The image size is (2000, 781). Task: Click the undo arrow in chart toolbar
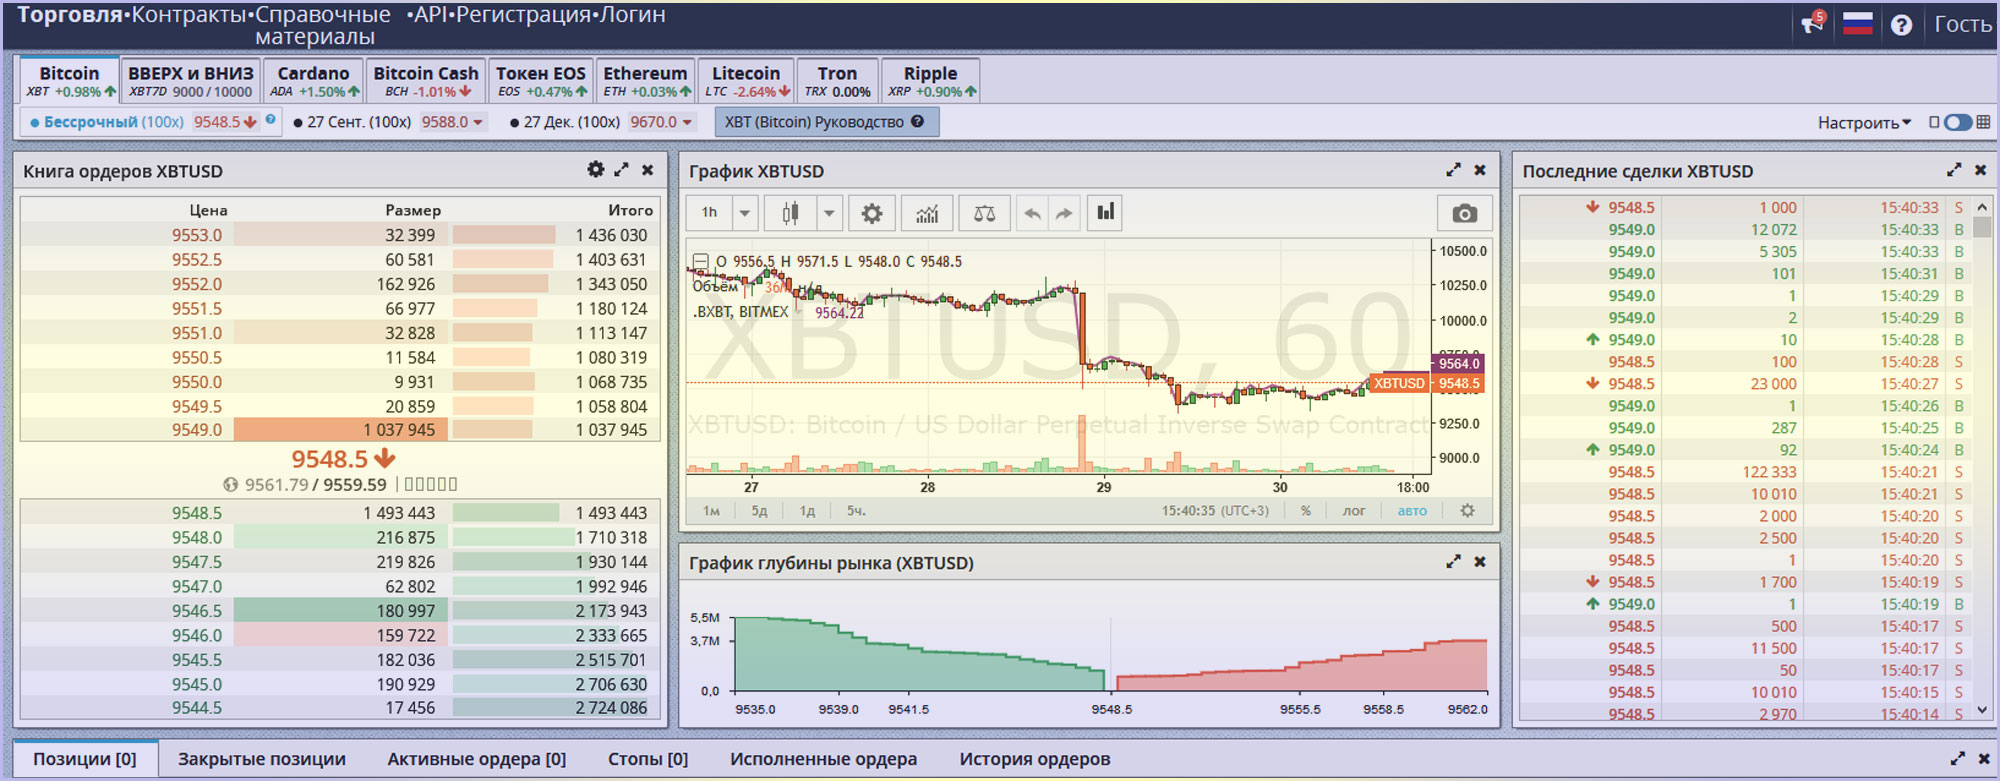point(1033,213)
